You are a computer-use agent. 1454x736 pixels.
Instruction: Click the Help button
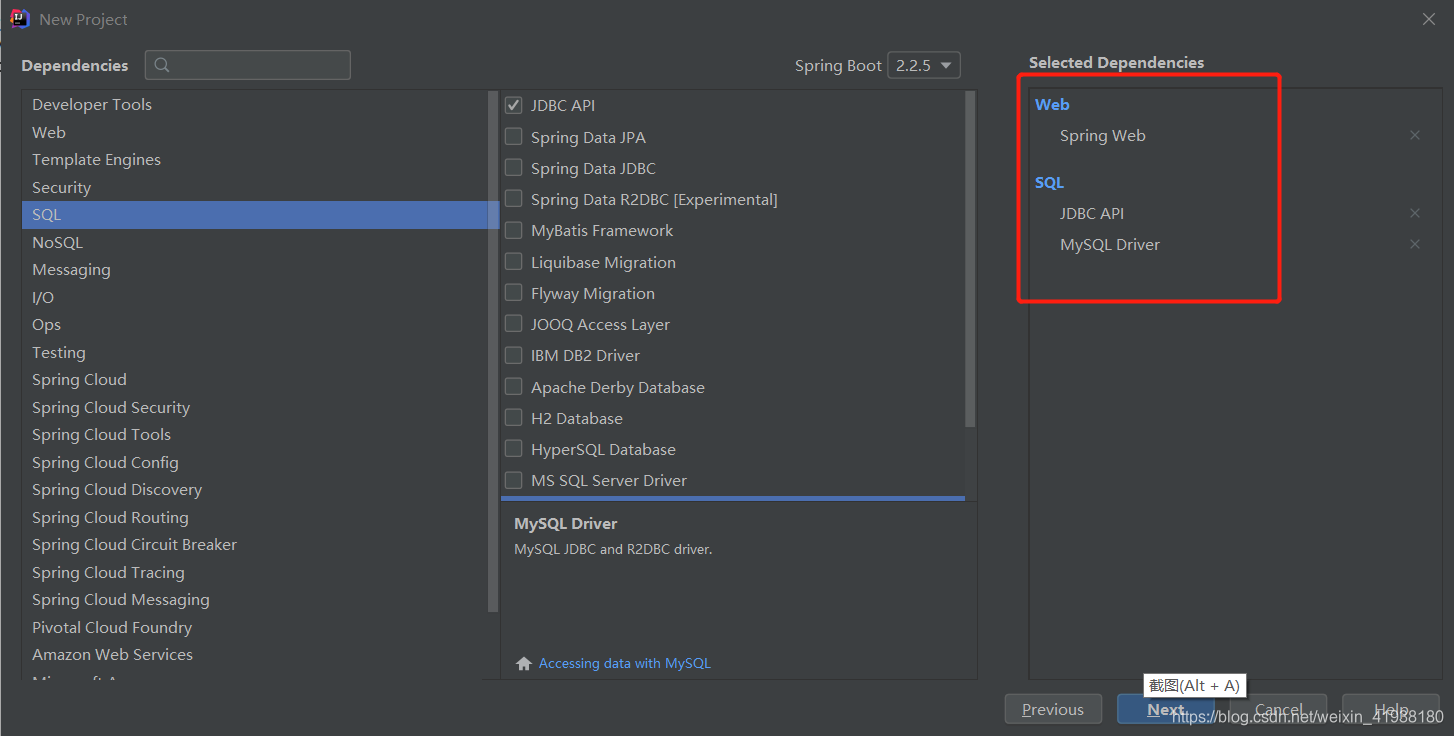pos(1391,709)
